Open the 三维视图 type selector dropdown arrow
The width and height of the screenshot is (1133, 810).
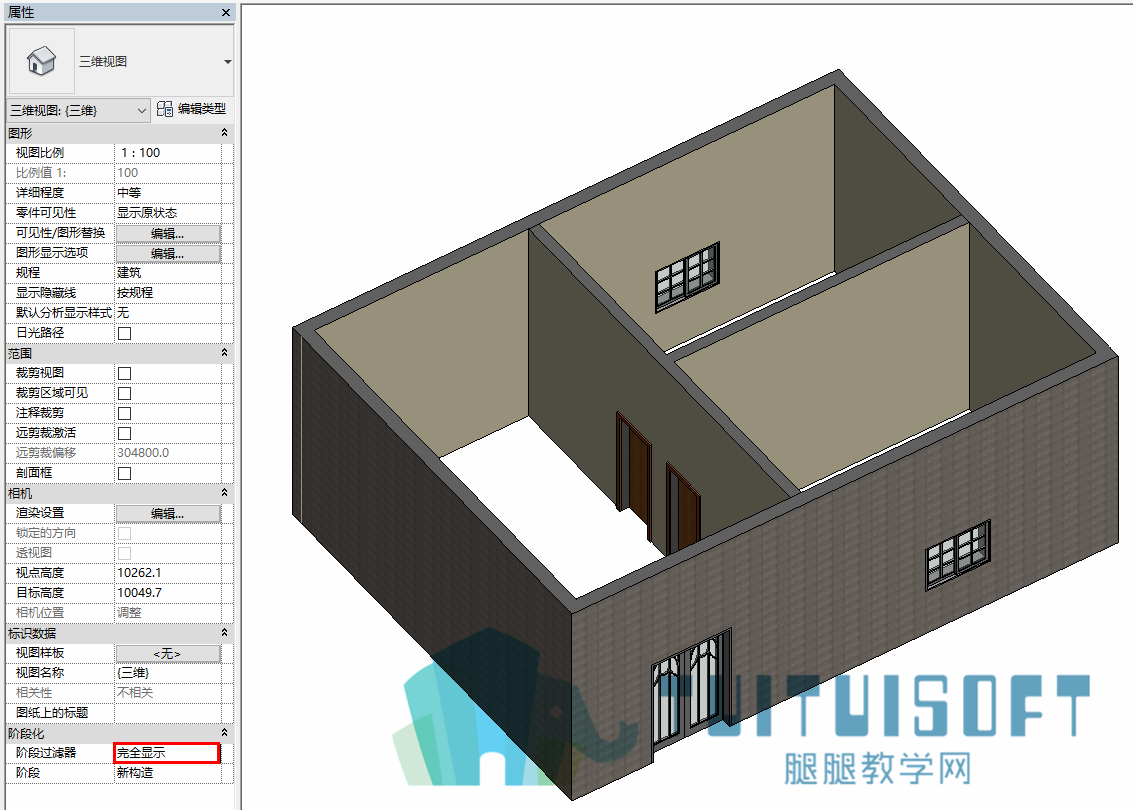coord(228,61)
